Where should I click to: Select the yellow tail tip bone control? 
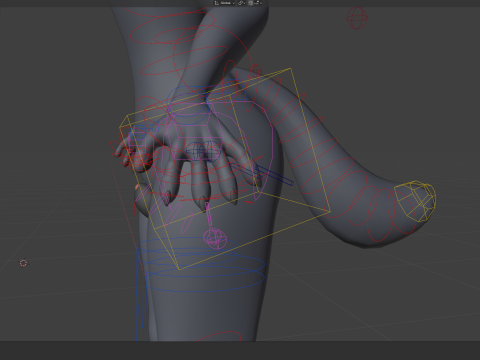click(415, 201)
